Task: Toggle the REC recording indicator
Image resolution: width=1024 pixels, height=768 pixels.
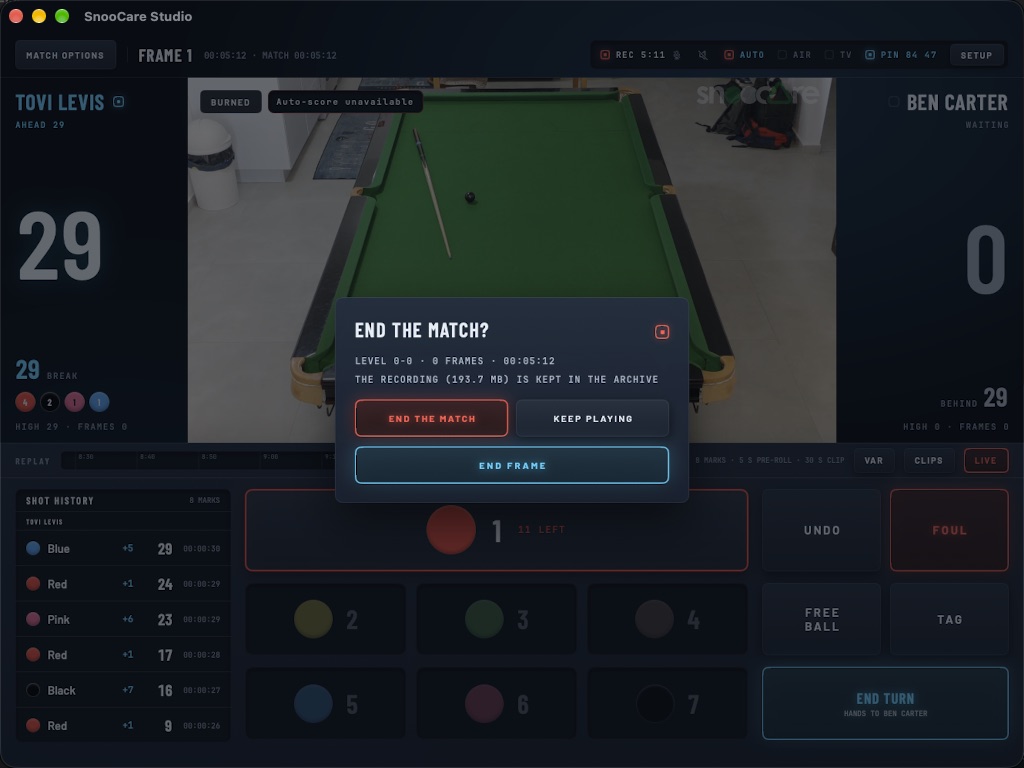Action: coord(632,55)
